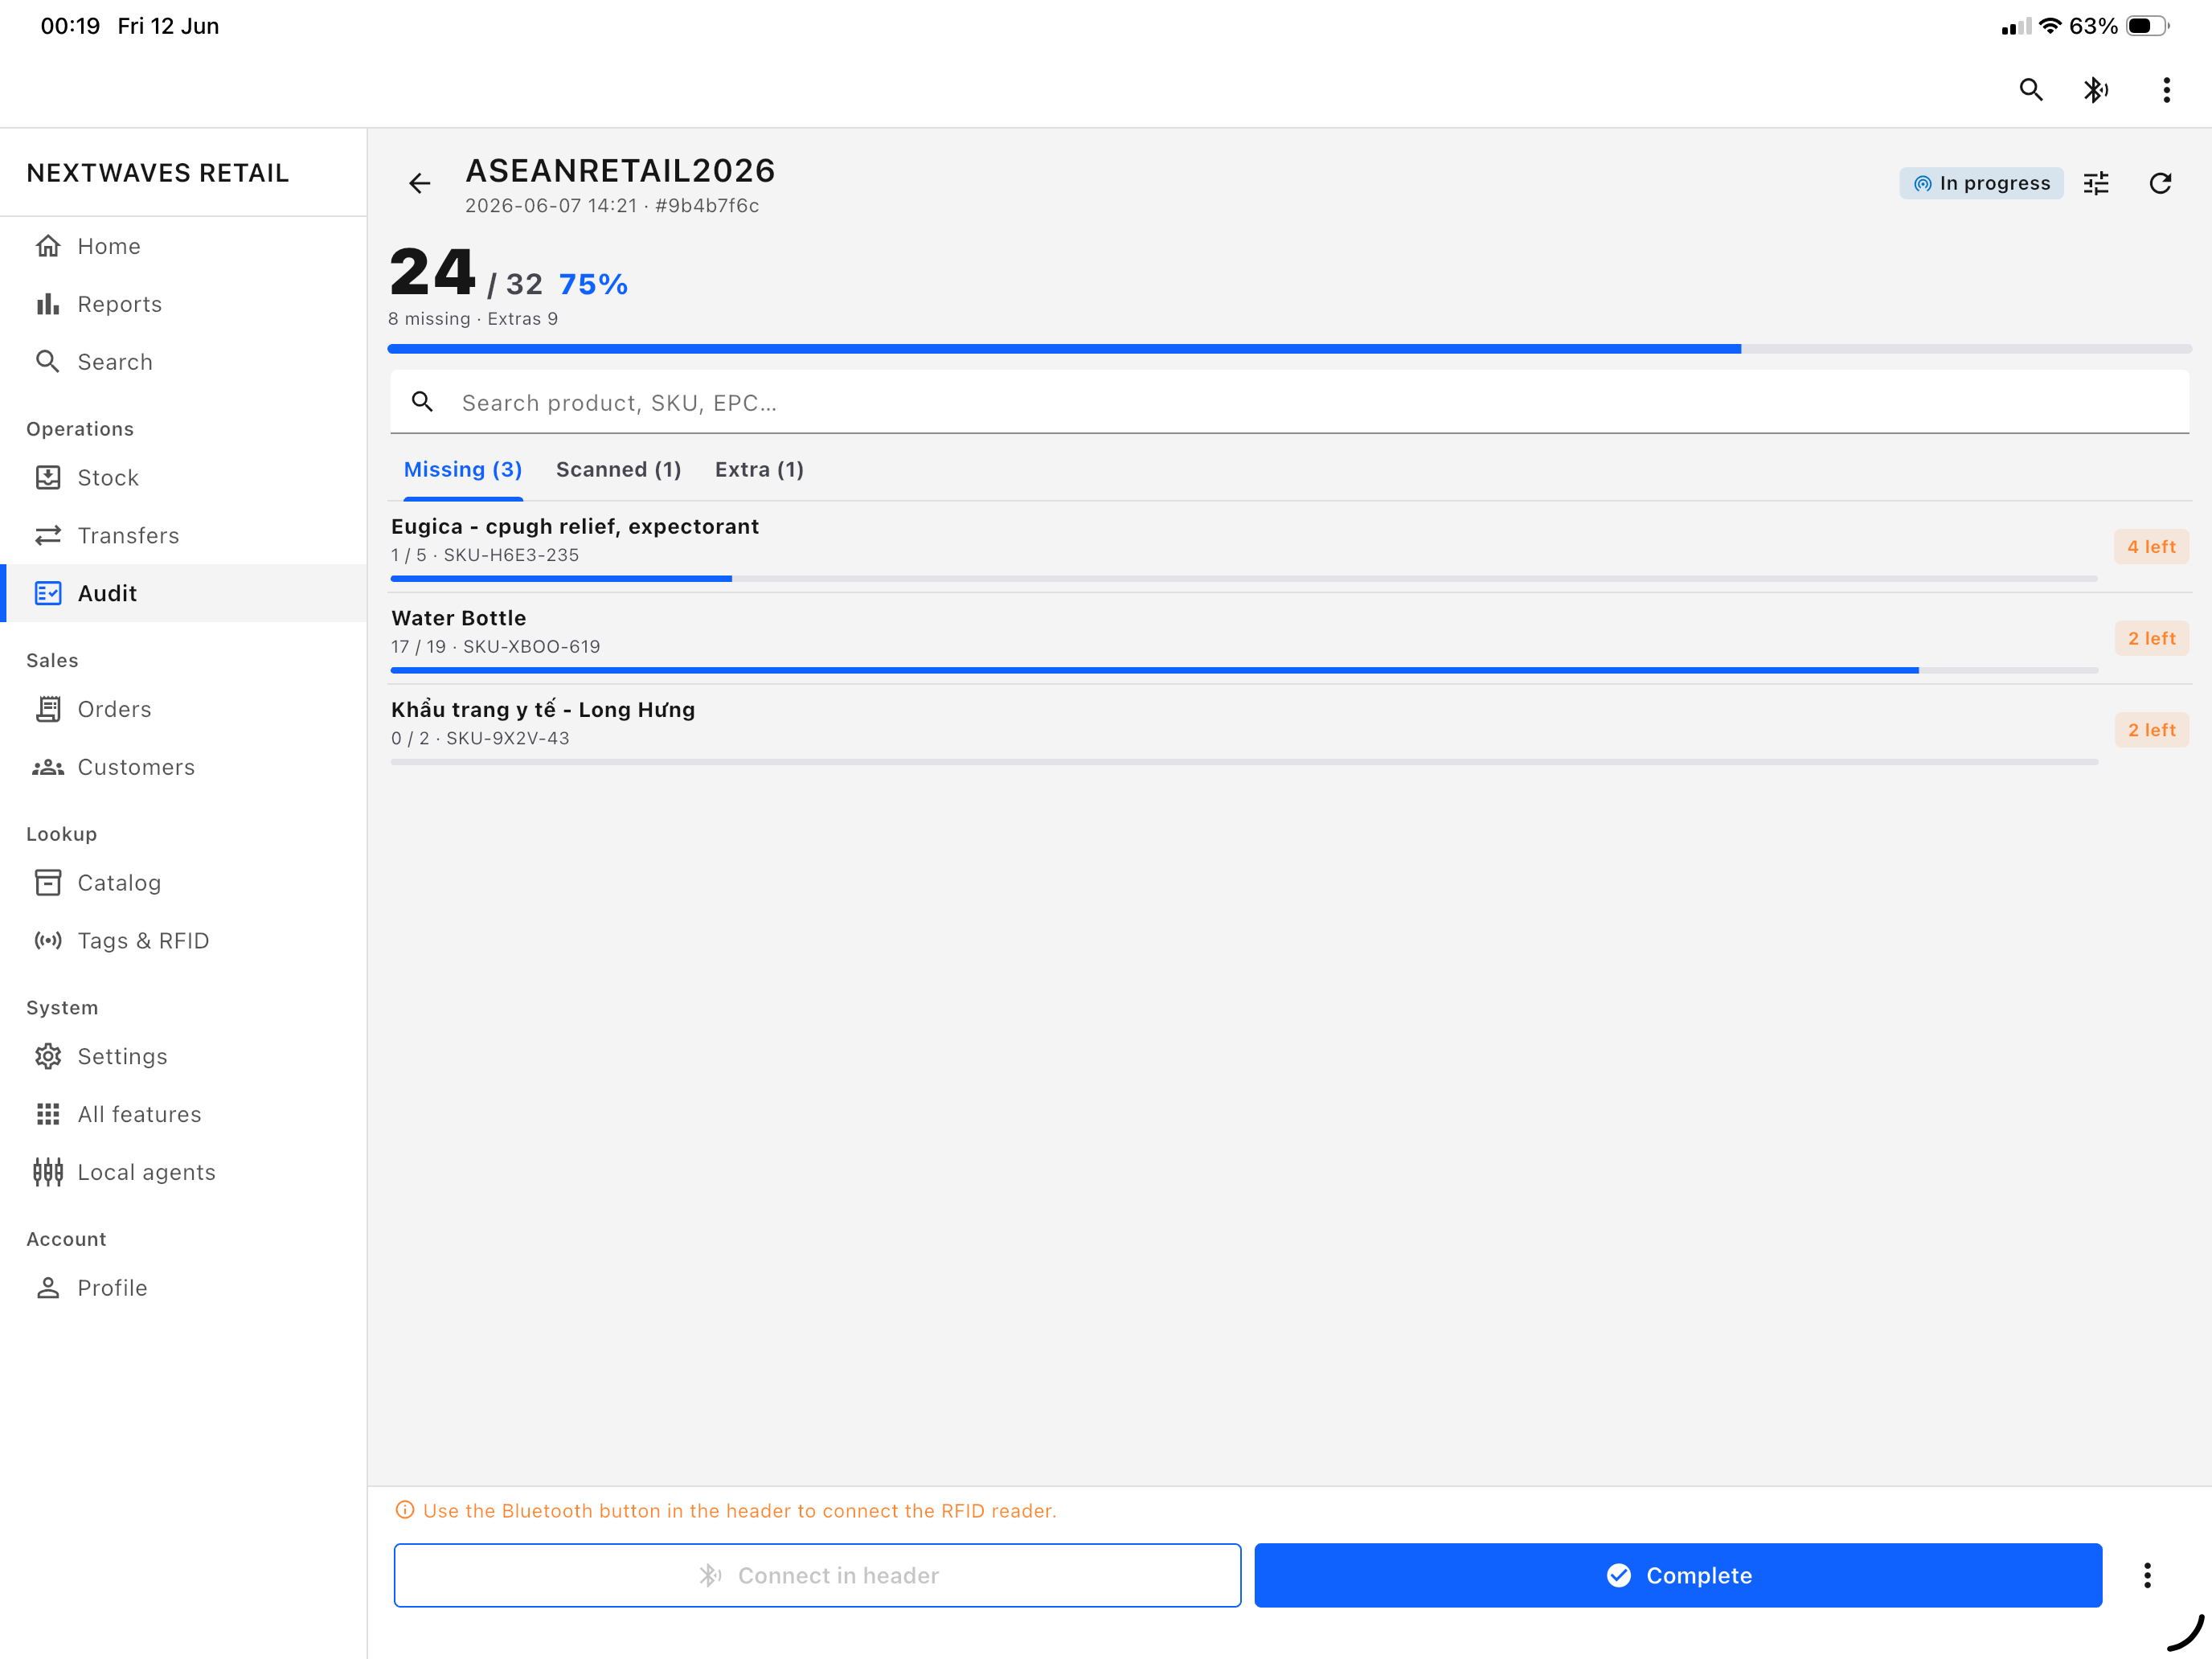Switch to the Extra (1) tab
Screen dimensions: 2212x1659
(x=759, y=469)
